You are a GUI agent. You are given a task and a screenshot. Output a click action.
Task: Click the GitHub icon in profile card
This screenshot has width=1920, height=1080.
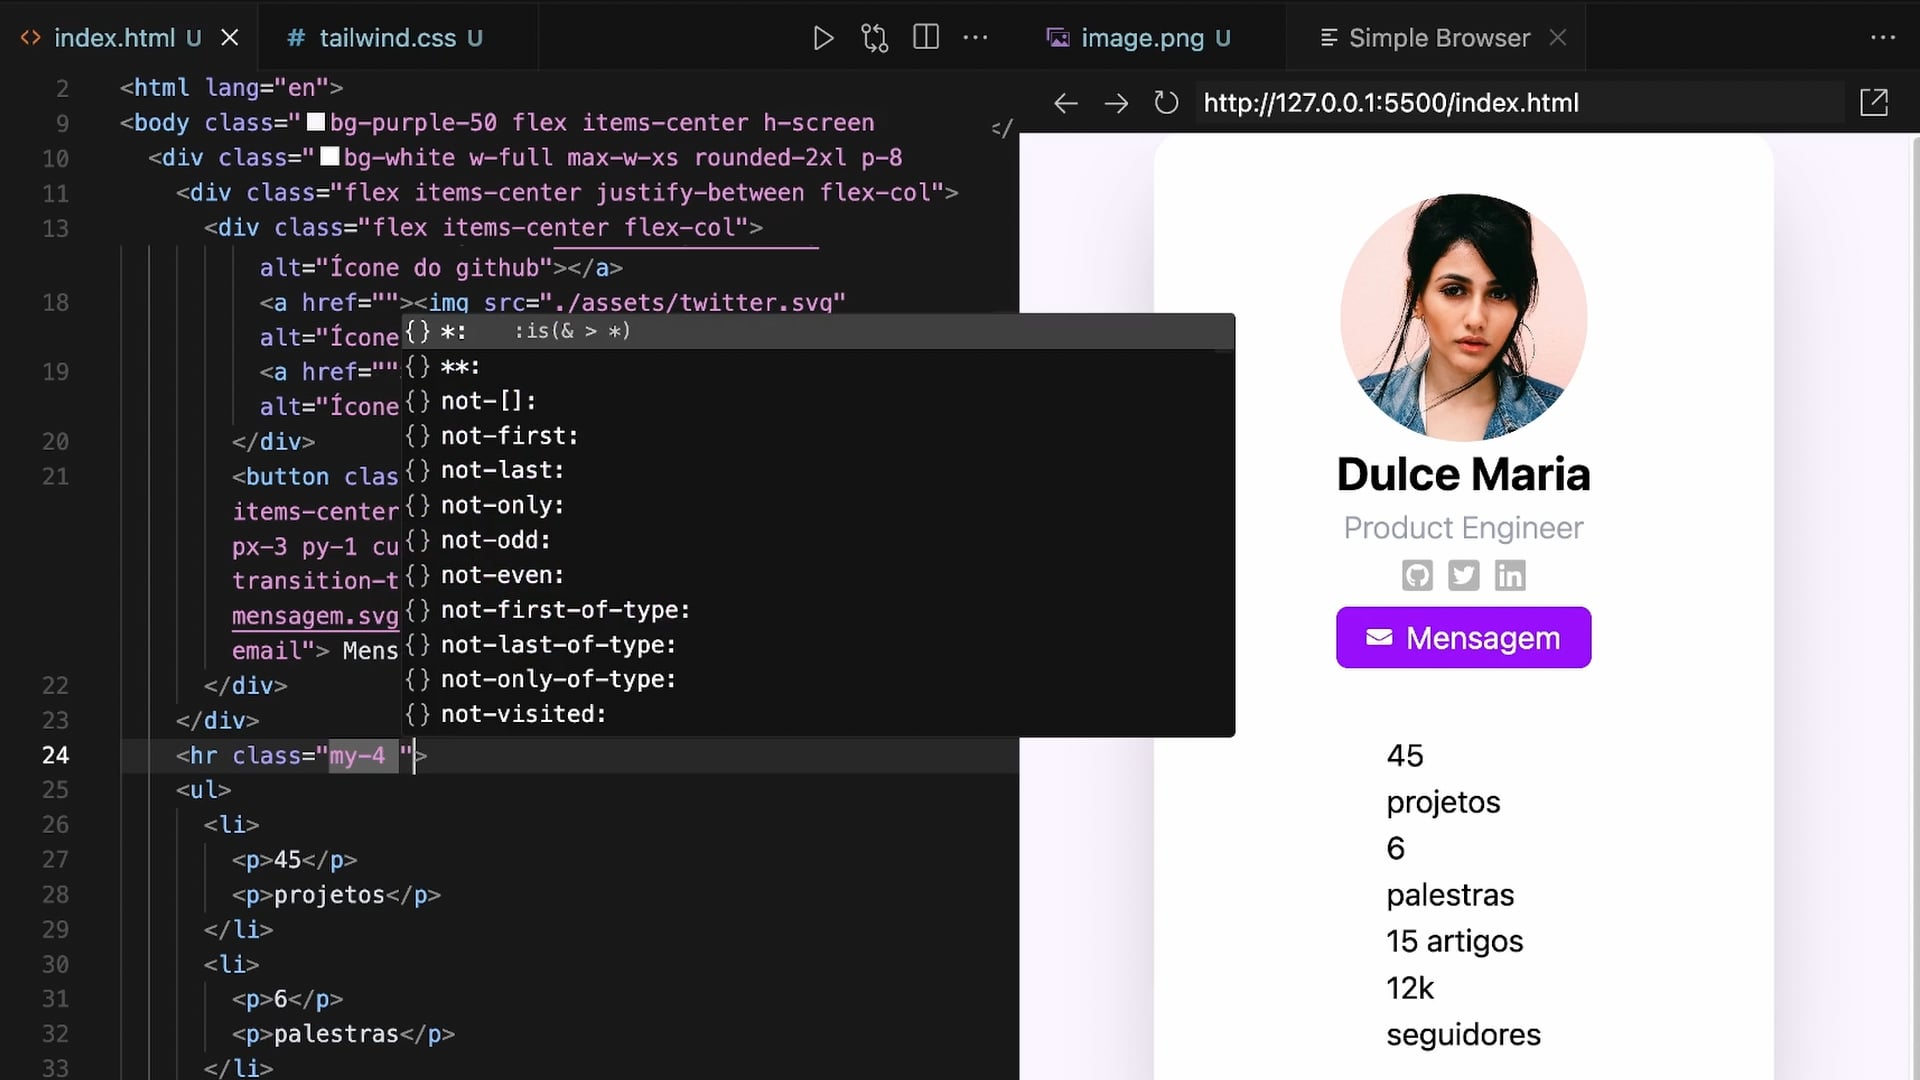click(1417, 575)
